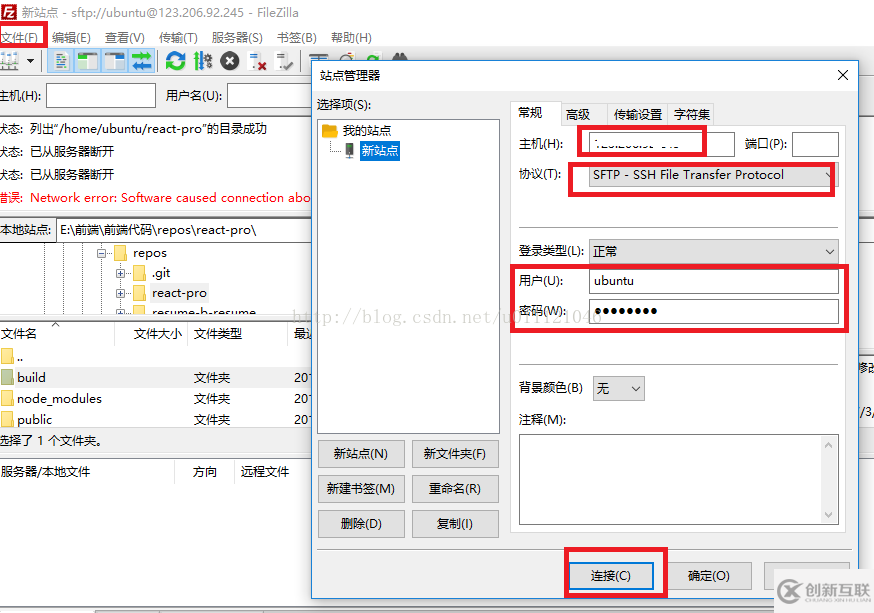Viewport: 874px width, 613px height.
Task: Open the 编辑(E) menu
Action: pyautogui.click(x=71, y=37)
